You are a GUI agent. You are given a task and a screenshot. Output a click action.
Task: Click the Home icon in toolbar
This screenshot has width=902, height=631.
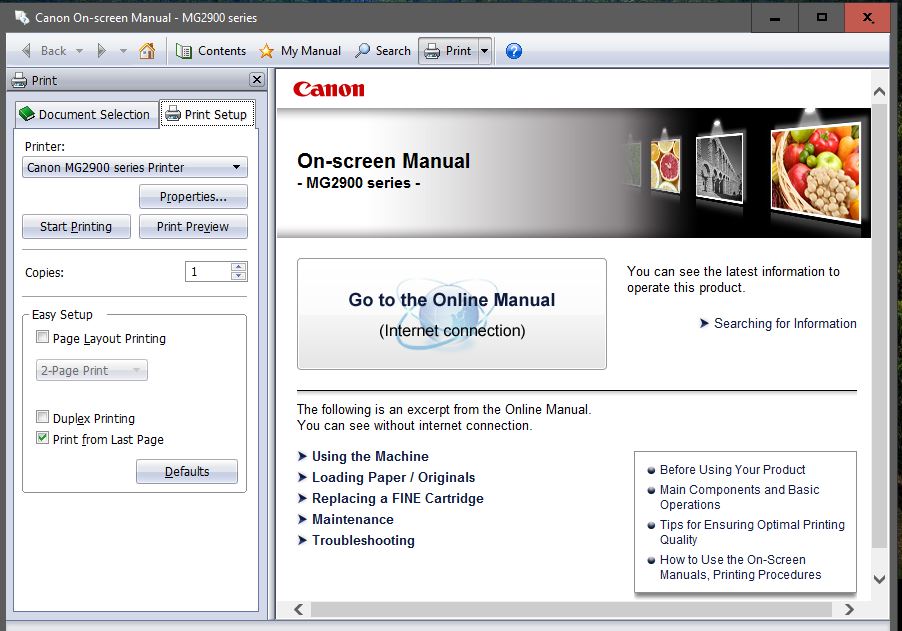(x=147, y=51)
